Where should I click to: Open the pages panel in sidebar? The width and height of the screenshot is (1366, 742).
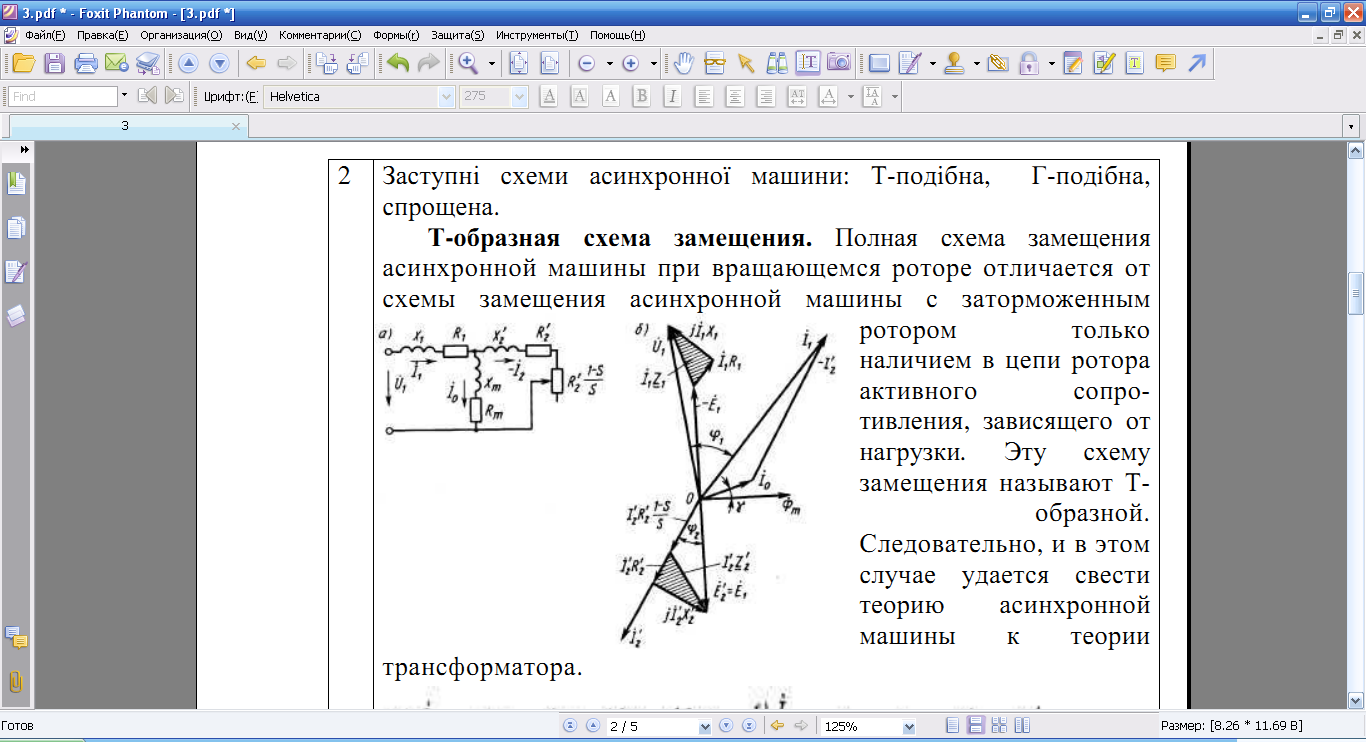click(16, 228)
